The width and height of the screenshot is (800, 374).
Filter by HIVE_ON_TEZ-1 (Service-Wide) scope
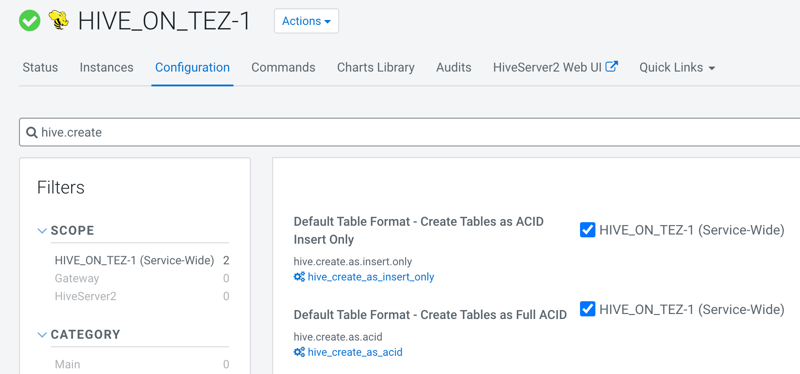[x=134, y=260]
